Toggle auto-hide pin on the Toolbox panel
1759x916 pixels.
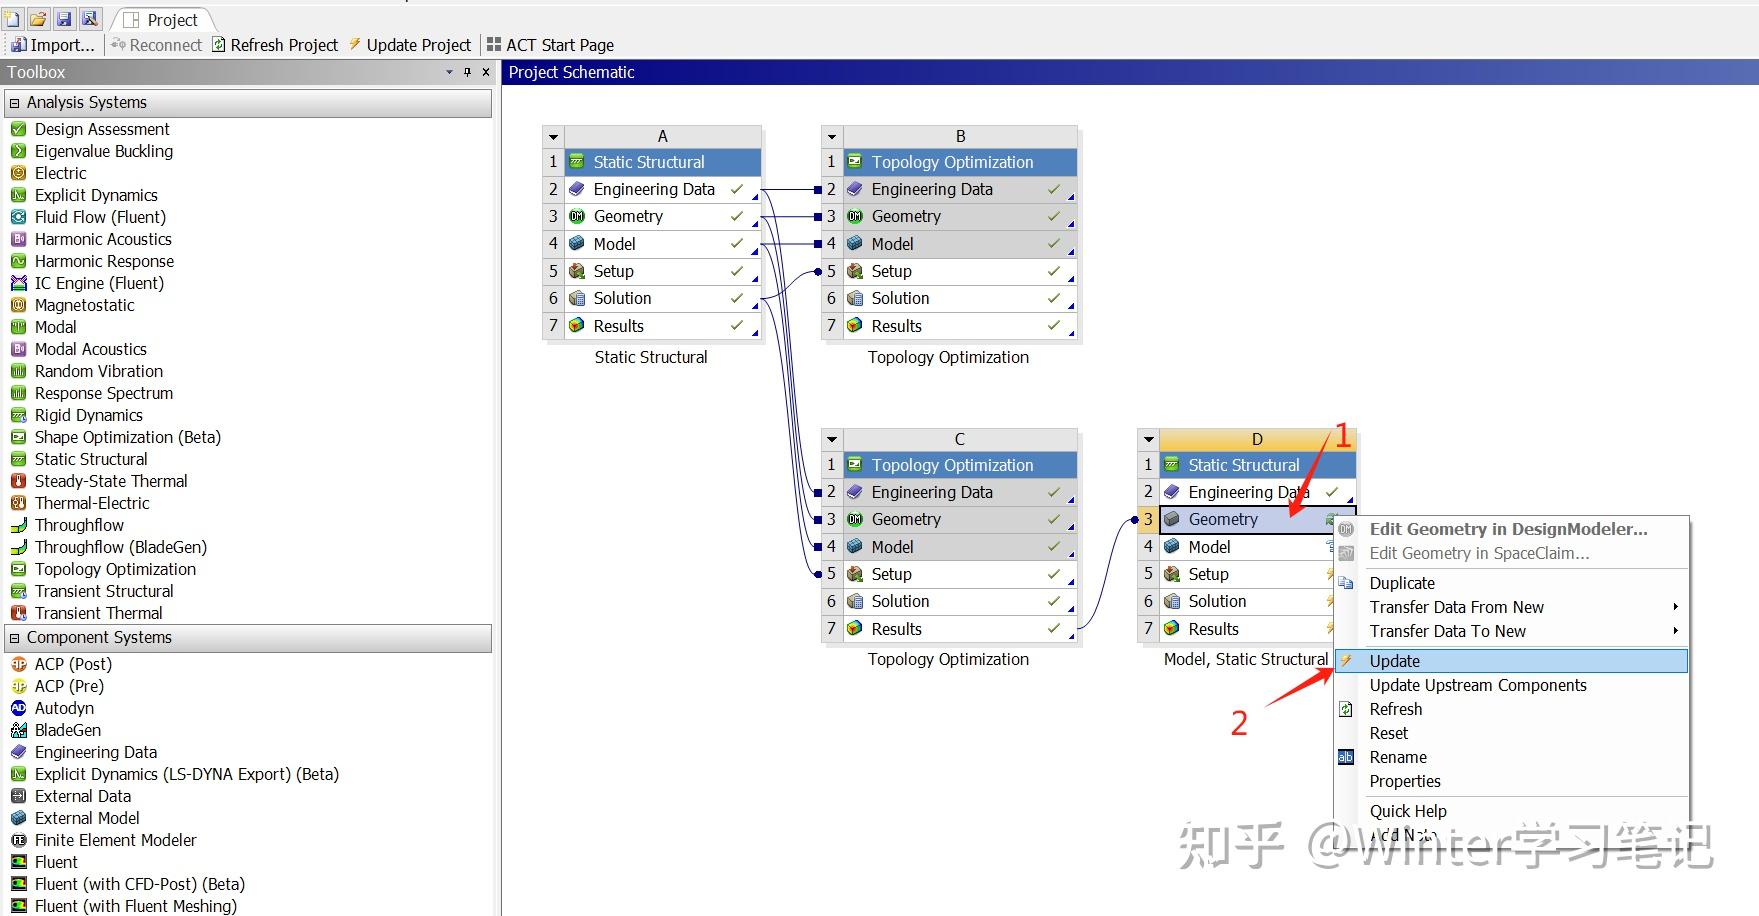(469, 72)
